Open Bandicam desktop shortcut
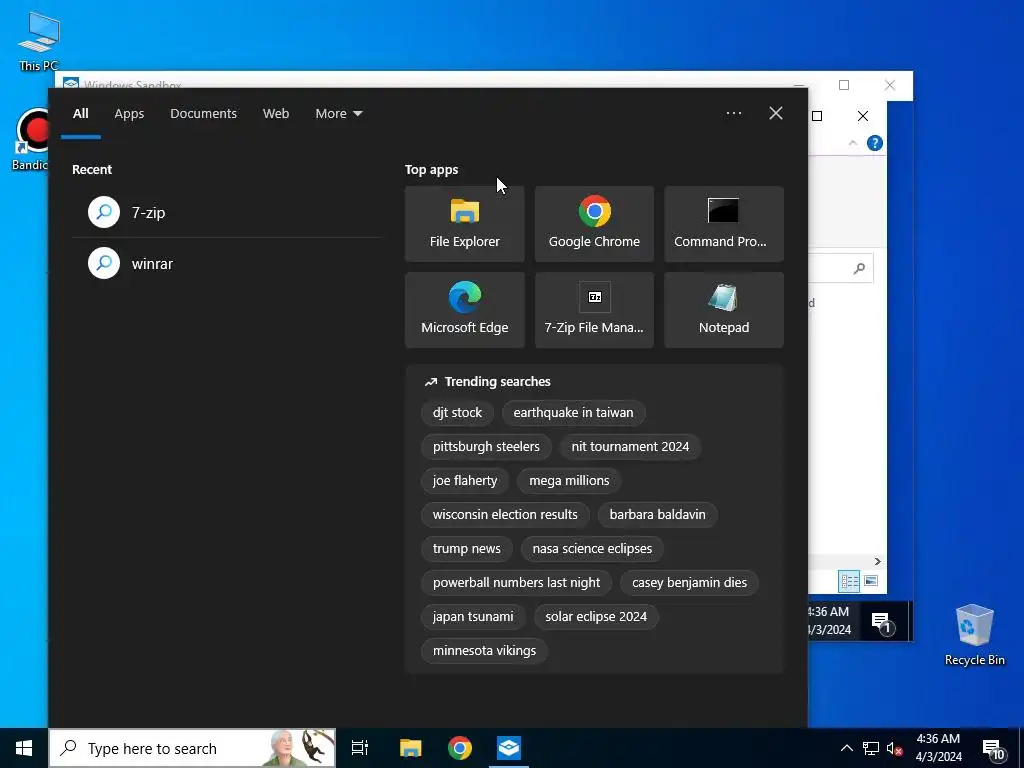The image size is (1024, 768). click(x=30, y=140)
